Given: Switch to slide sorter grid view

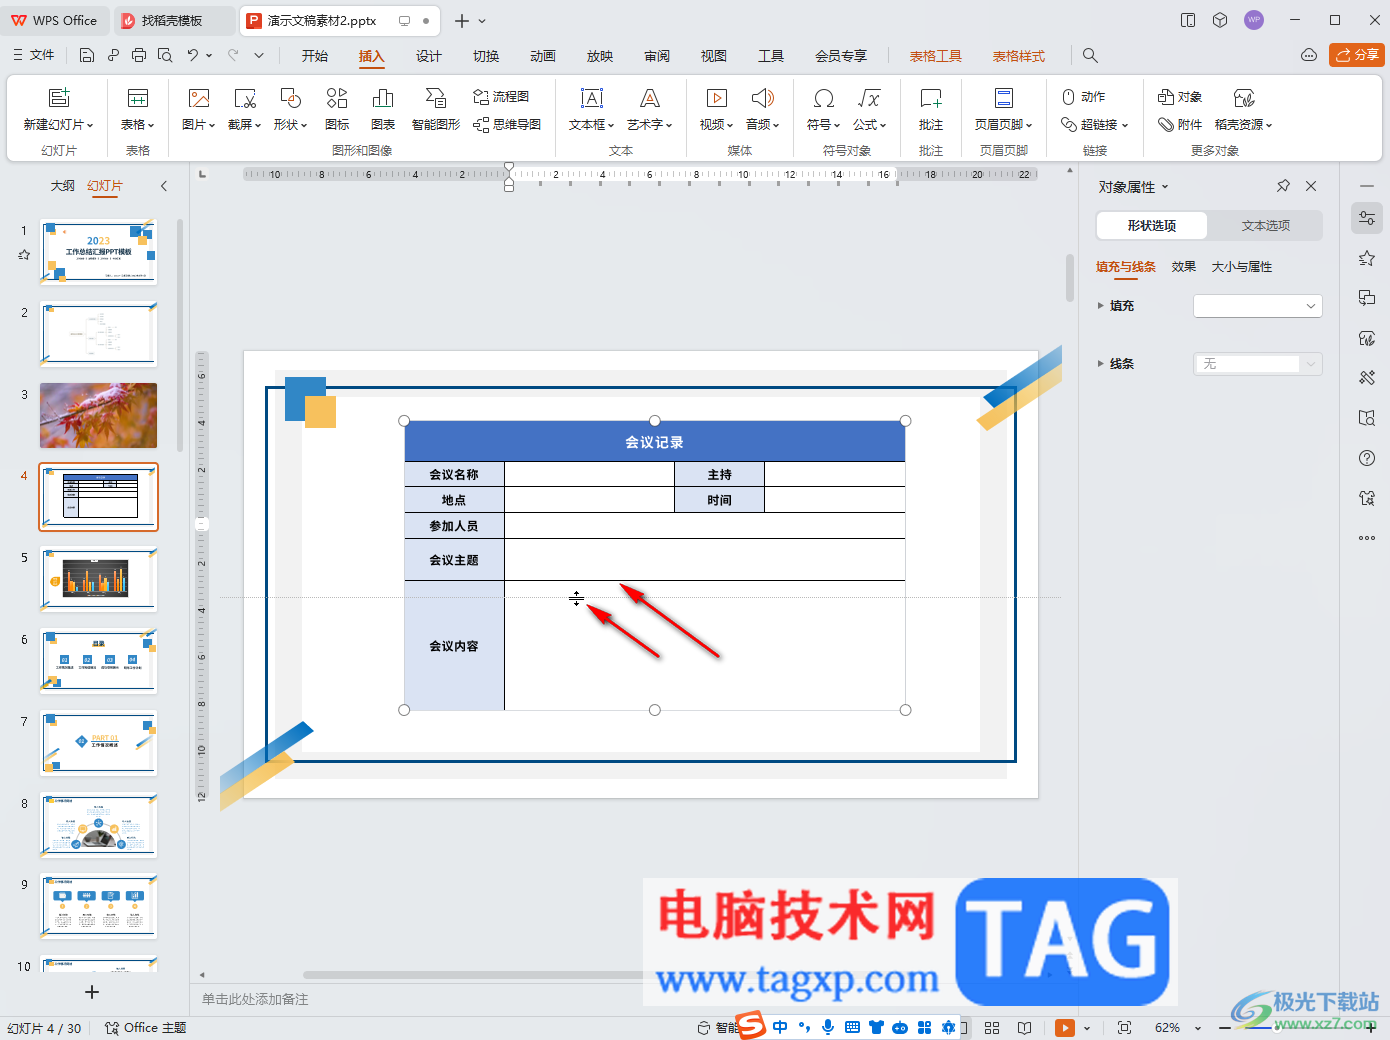Looking at the screenshot, I should 992,1028.
